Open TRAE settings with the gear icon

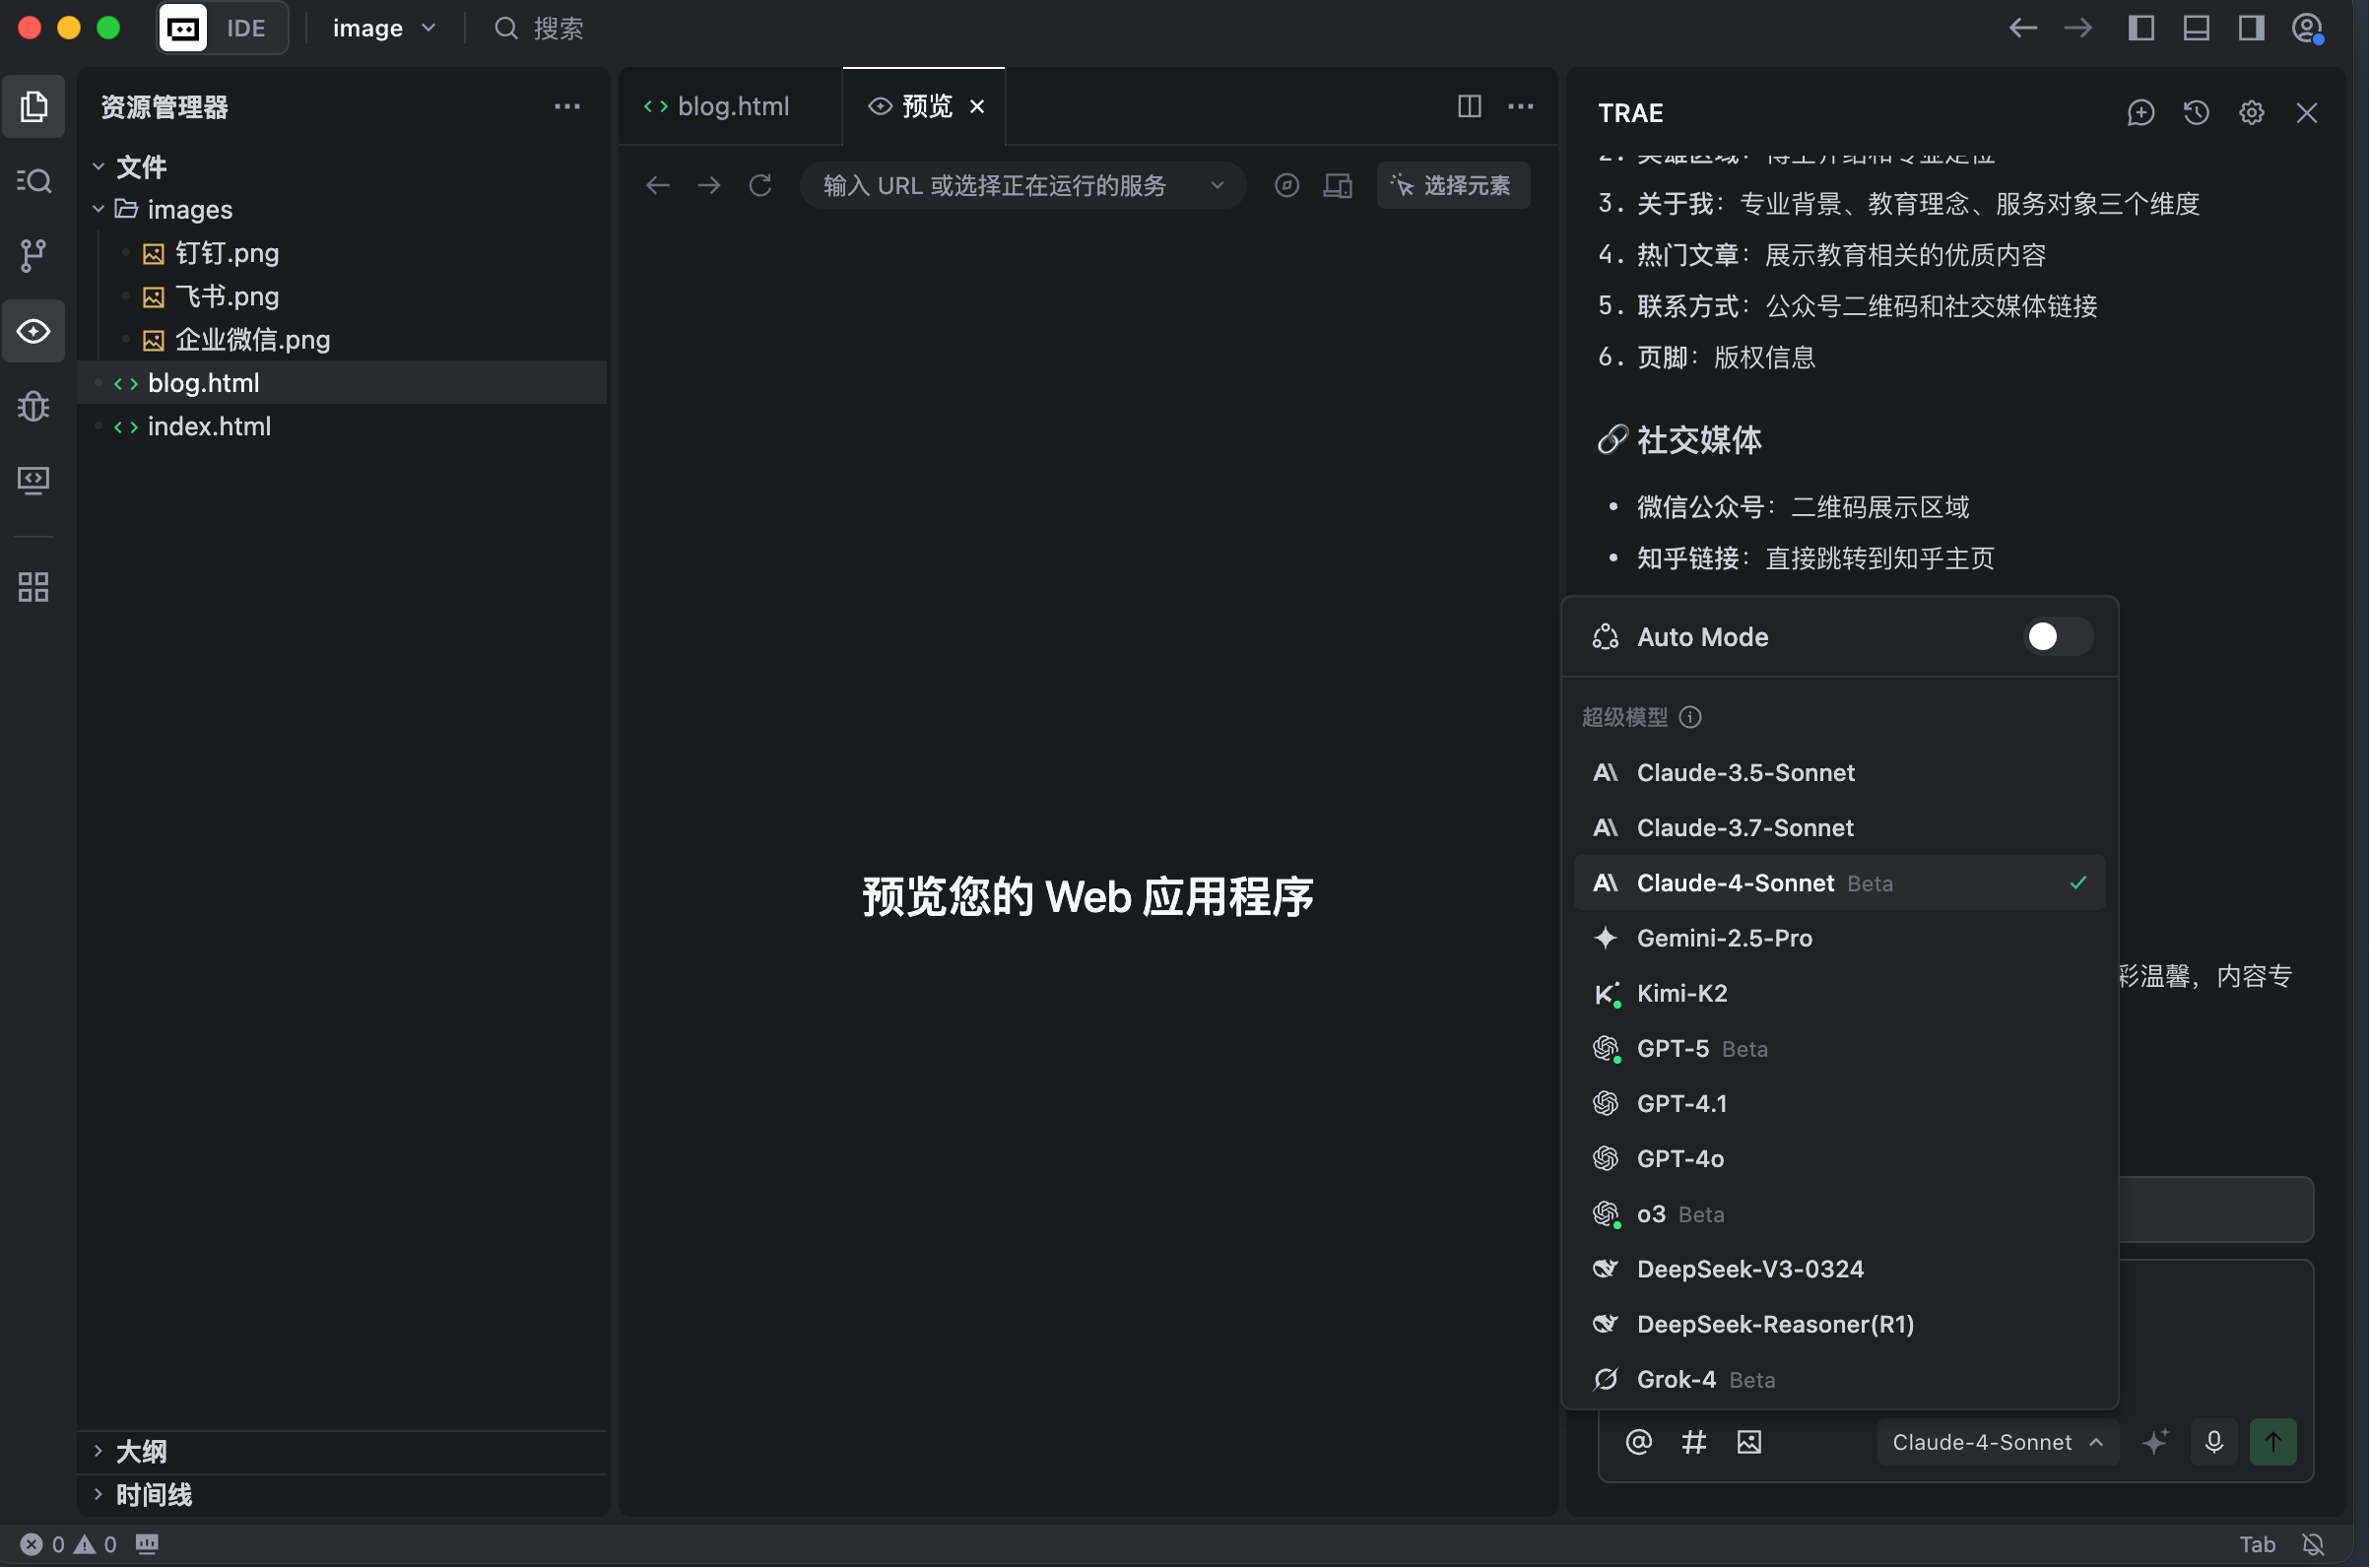(x=2251, y=113)
